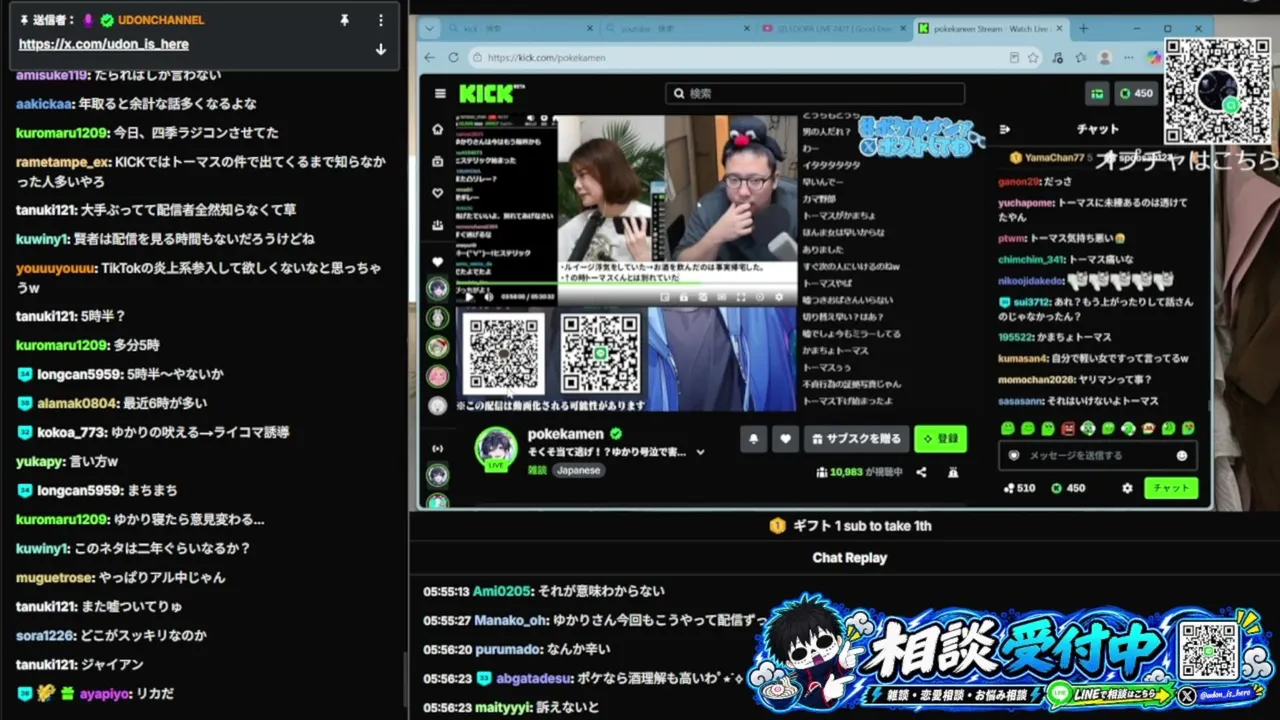
Task: Go back in the browser
Action: coord(430,58)
